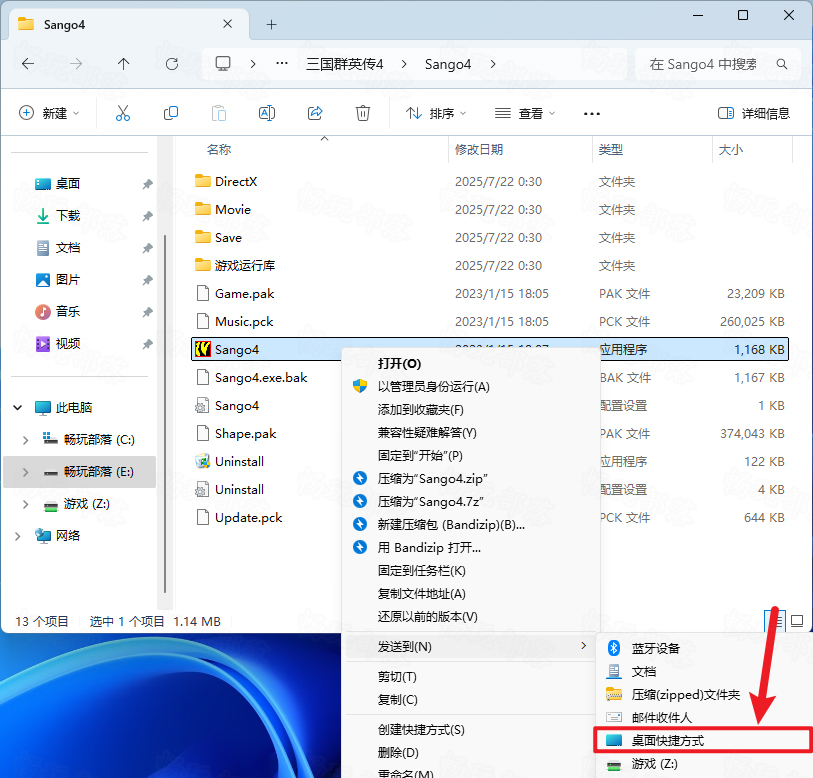Viewport: 813px width, 778px height.
Task: Close the Sango4 tab
Action: [x=227, y=24]
